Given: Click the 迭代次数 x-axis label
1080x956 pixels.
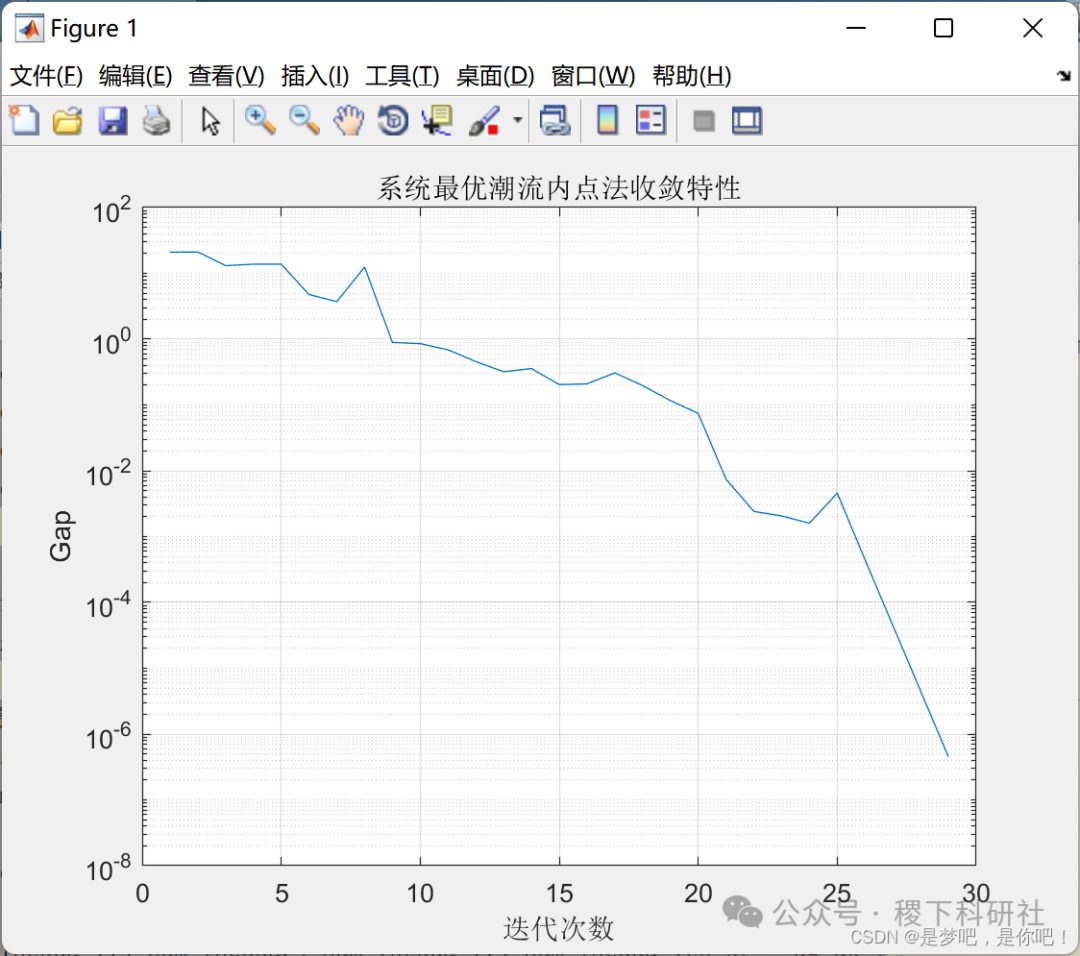Looking at the screenshot, I should 558,928.
